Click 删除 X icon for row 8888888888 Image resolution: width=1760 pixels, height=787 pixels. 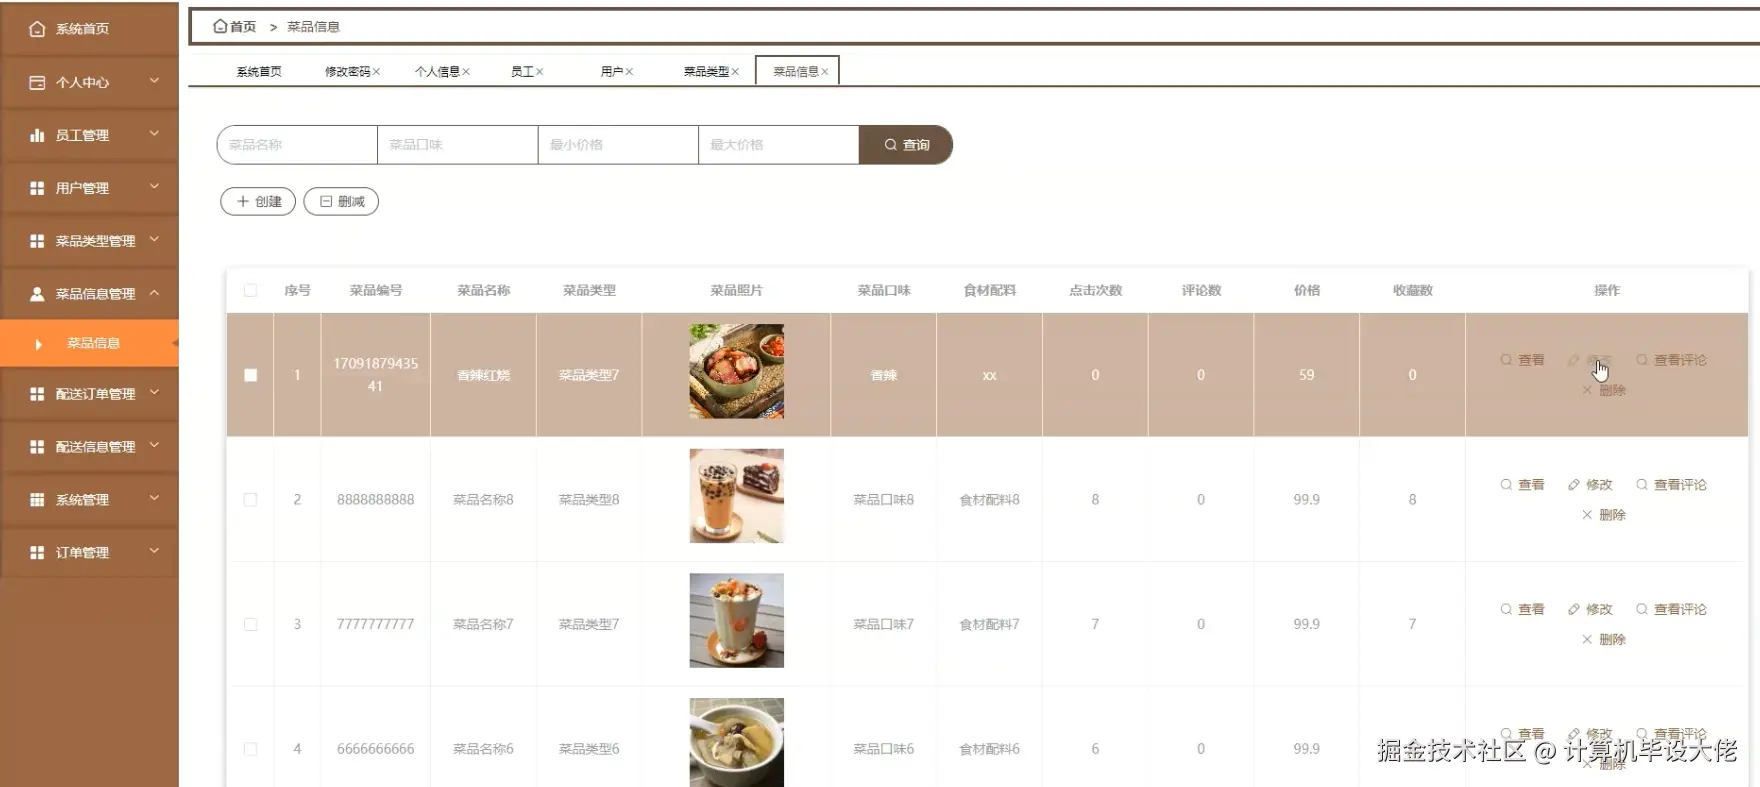point(1587,515)
